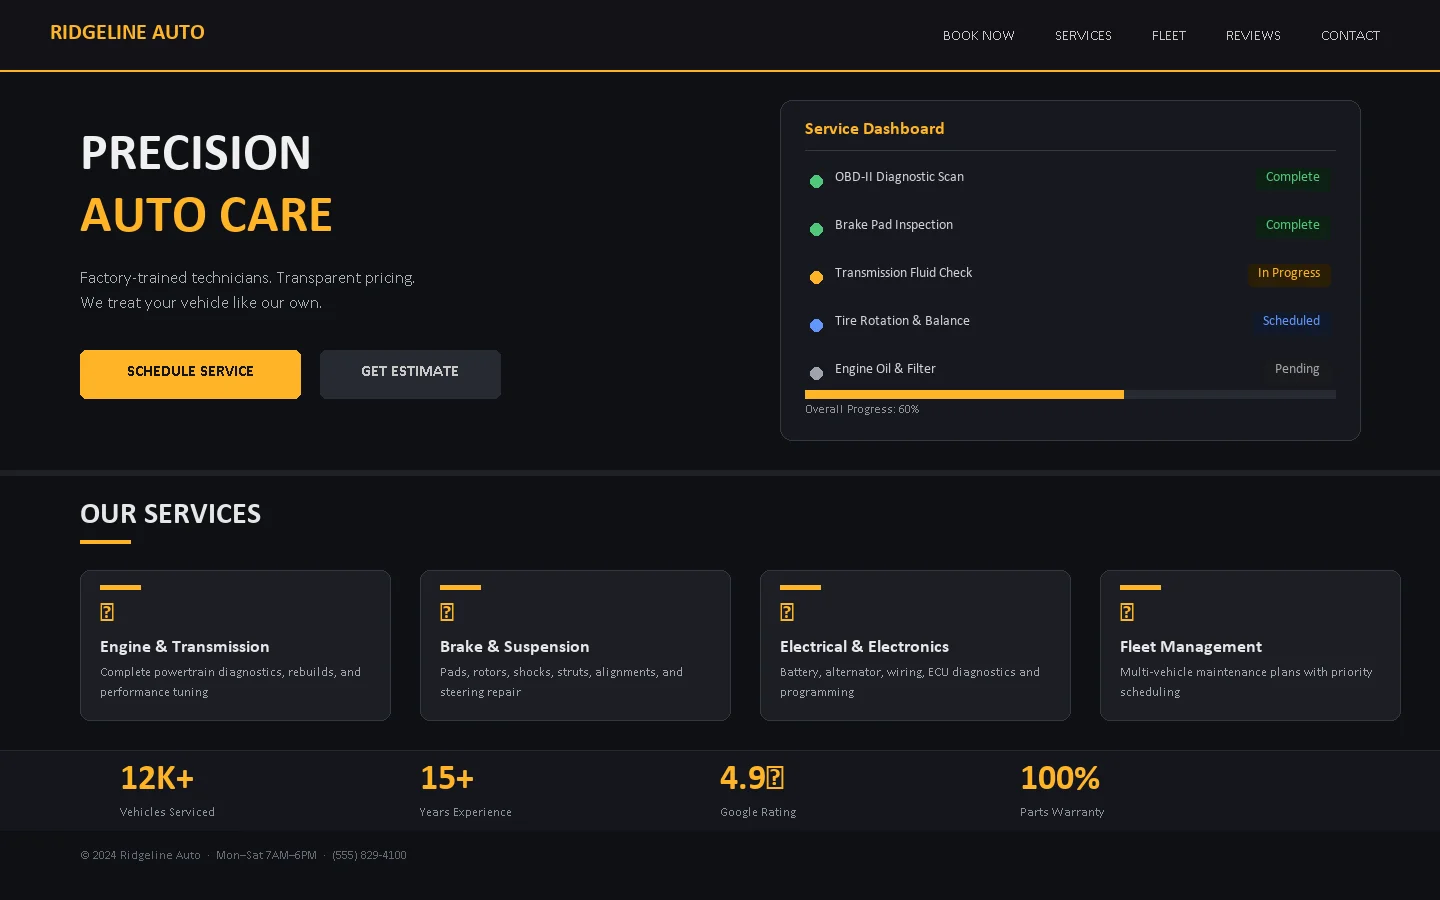The image size is (1440, 900).
Task: Open the Engine & Transmission card title
Action: (x=185, y=647)
